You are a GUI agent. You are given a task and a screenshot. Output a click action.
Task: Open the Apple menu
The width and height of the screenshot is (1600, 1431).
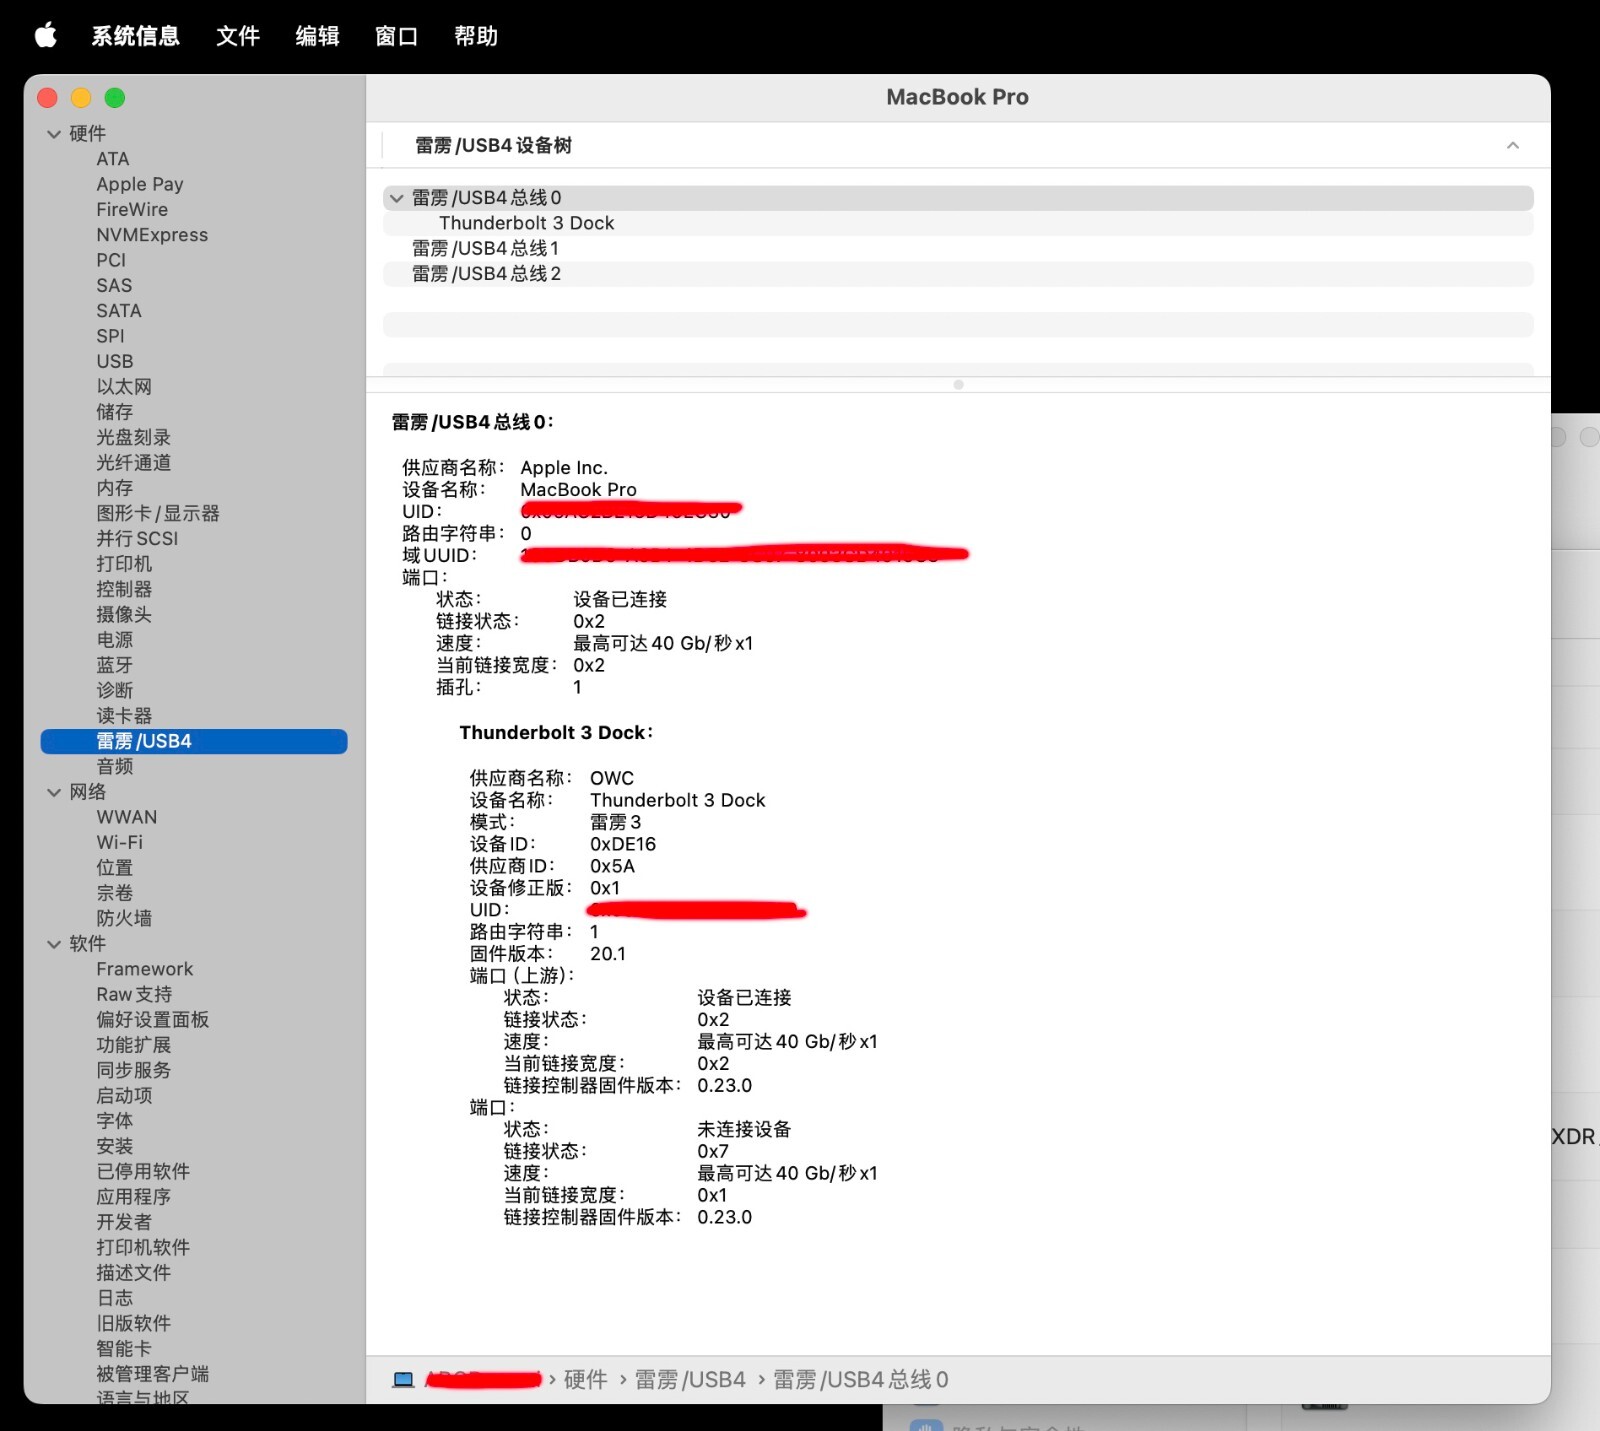[x=46, y=36]
